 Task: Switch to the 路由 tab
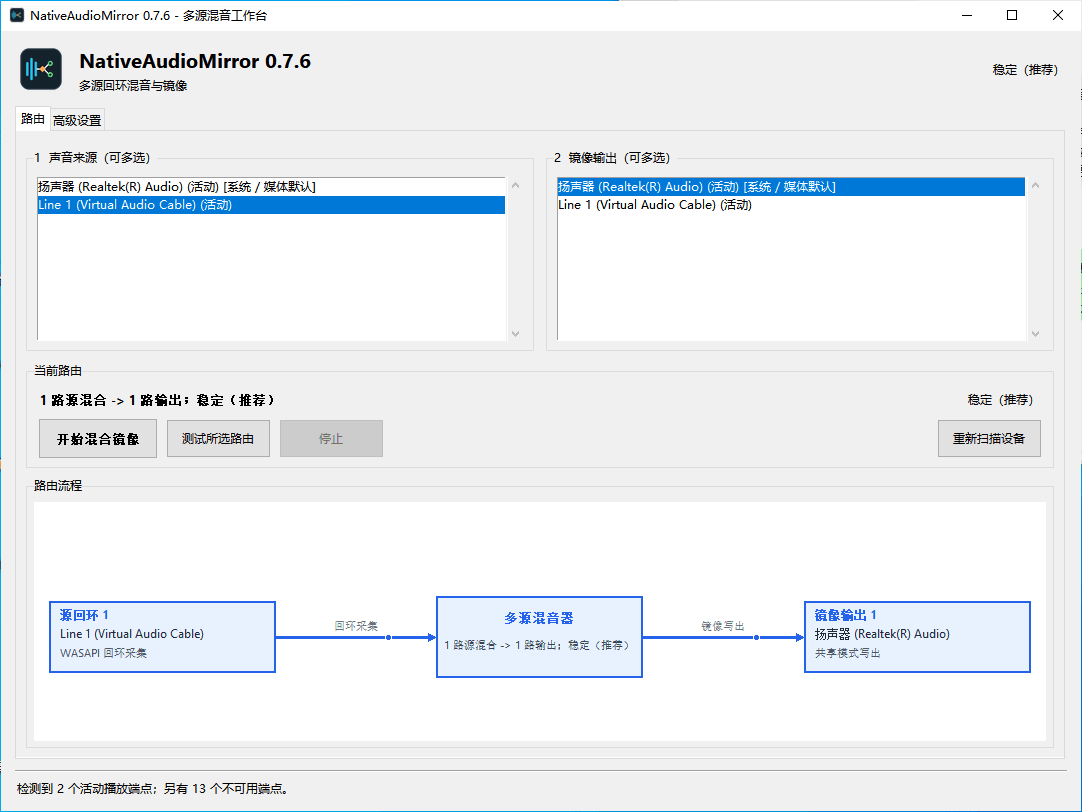32,119
